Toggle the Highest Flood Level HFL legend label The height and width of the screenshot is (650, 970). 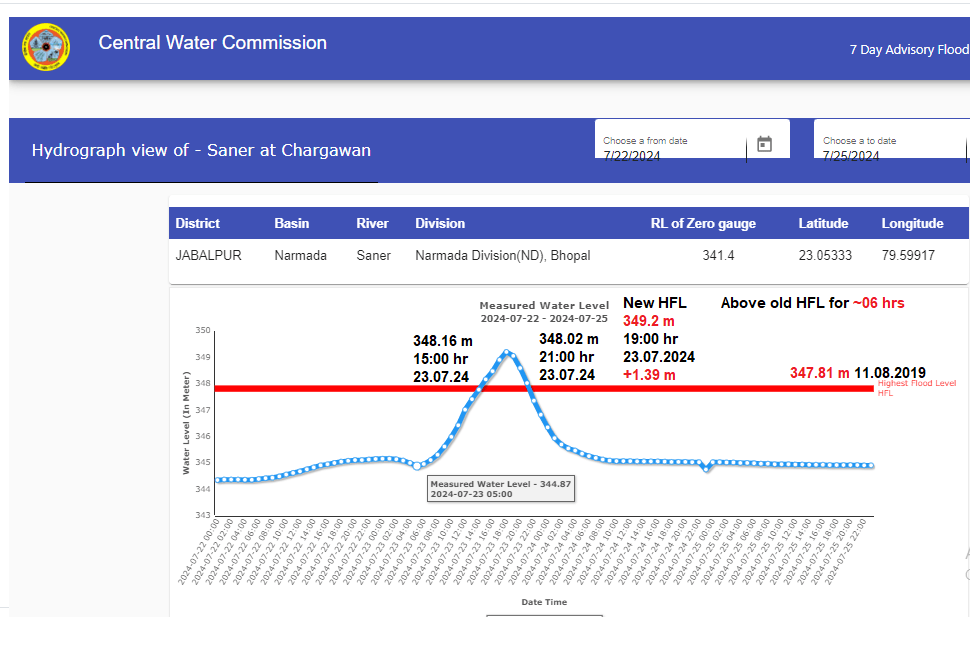[914, 388]
